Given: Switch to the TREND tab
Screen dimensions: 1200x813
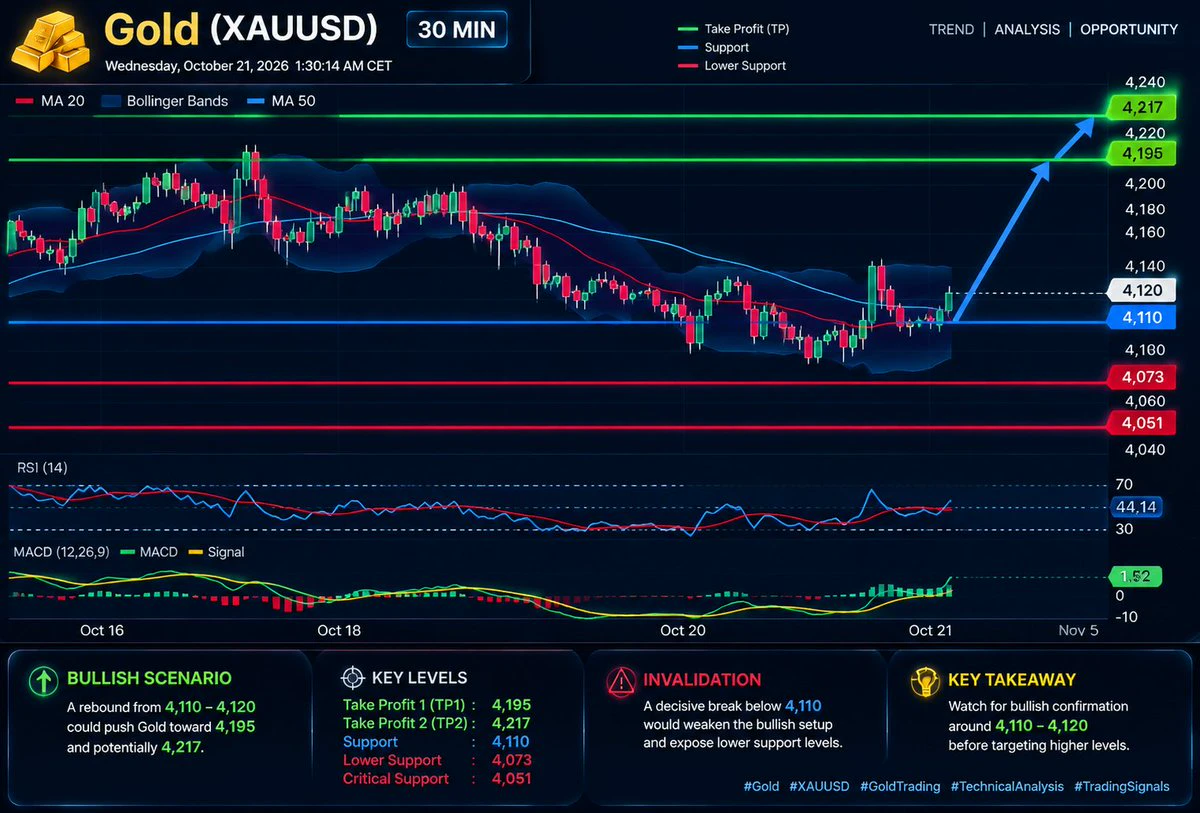Looking at the screenshot, I should coord(951,29).
